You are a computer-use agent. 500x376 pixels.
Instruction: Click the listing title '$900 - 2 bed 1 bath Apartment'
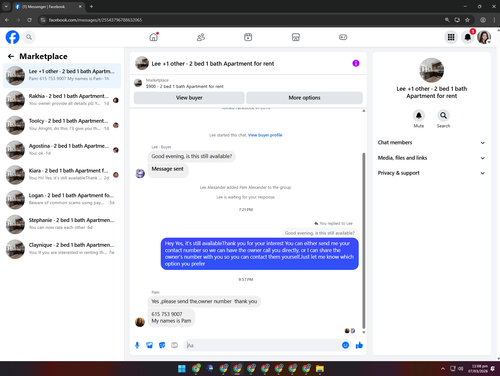coord(185,86)
